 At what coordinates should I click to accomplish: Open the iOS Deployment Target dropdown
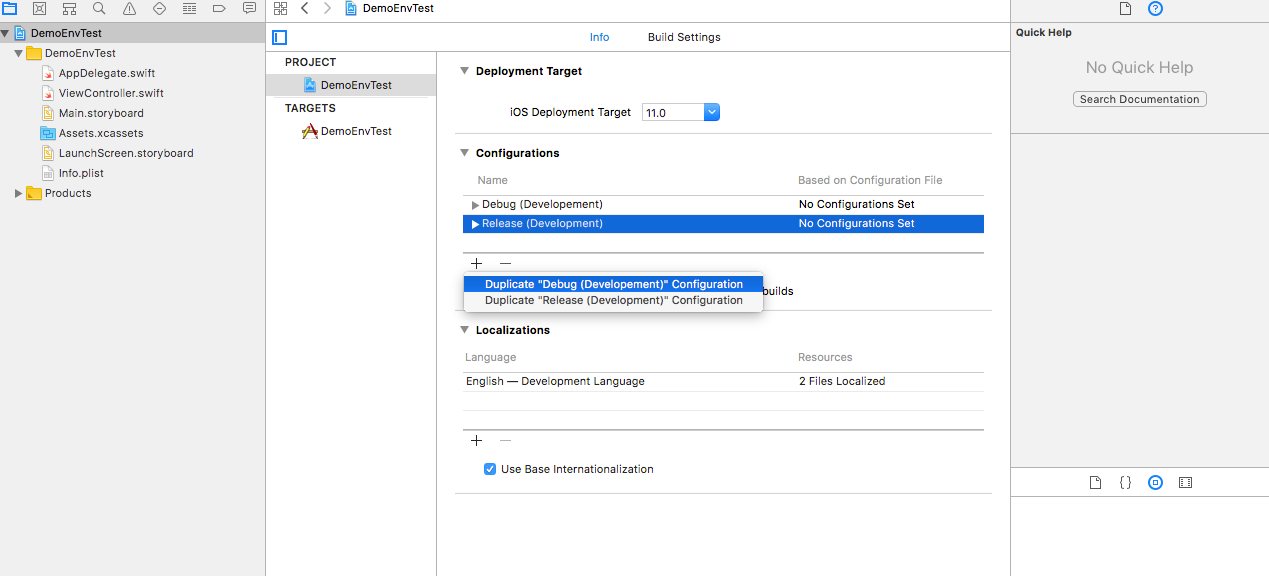[x=681, y=112]
